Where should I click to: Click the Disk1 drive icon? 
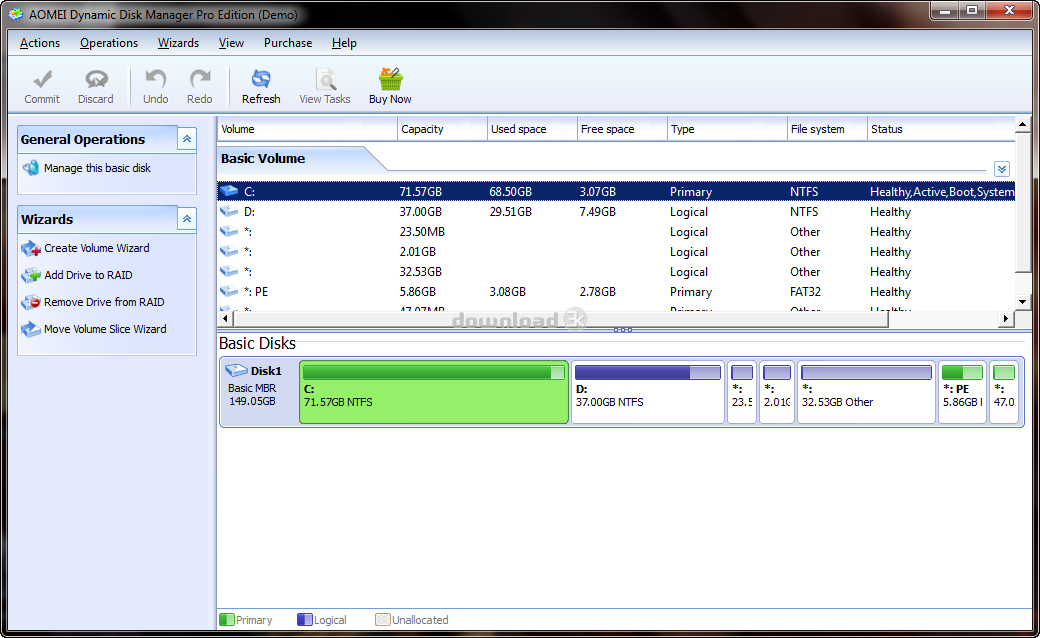point(236,370)
